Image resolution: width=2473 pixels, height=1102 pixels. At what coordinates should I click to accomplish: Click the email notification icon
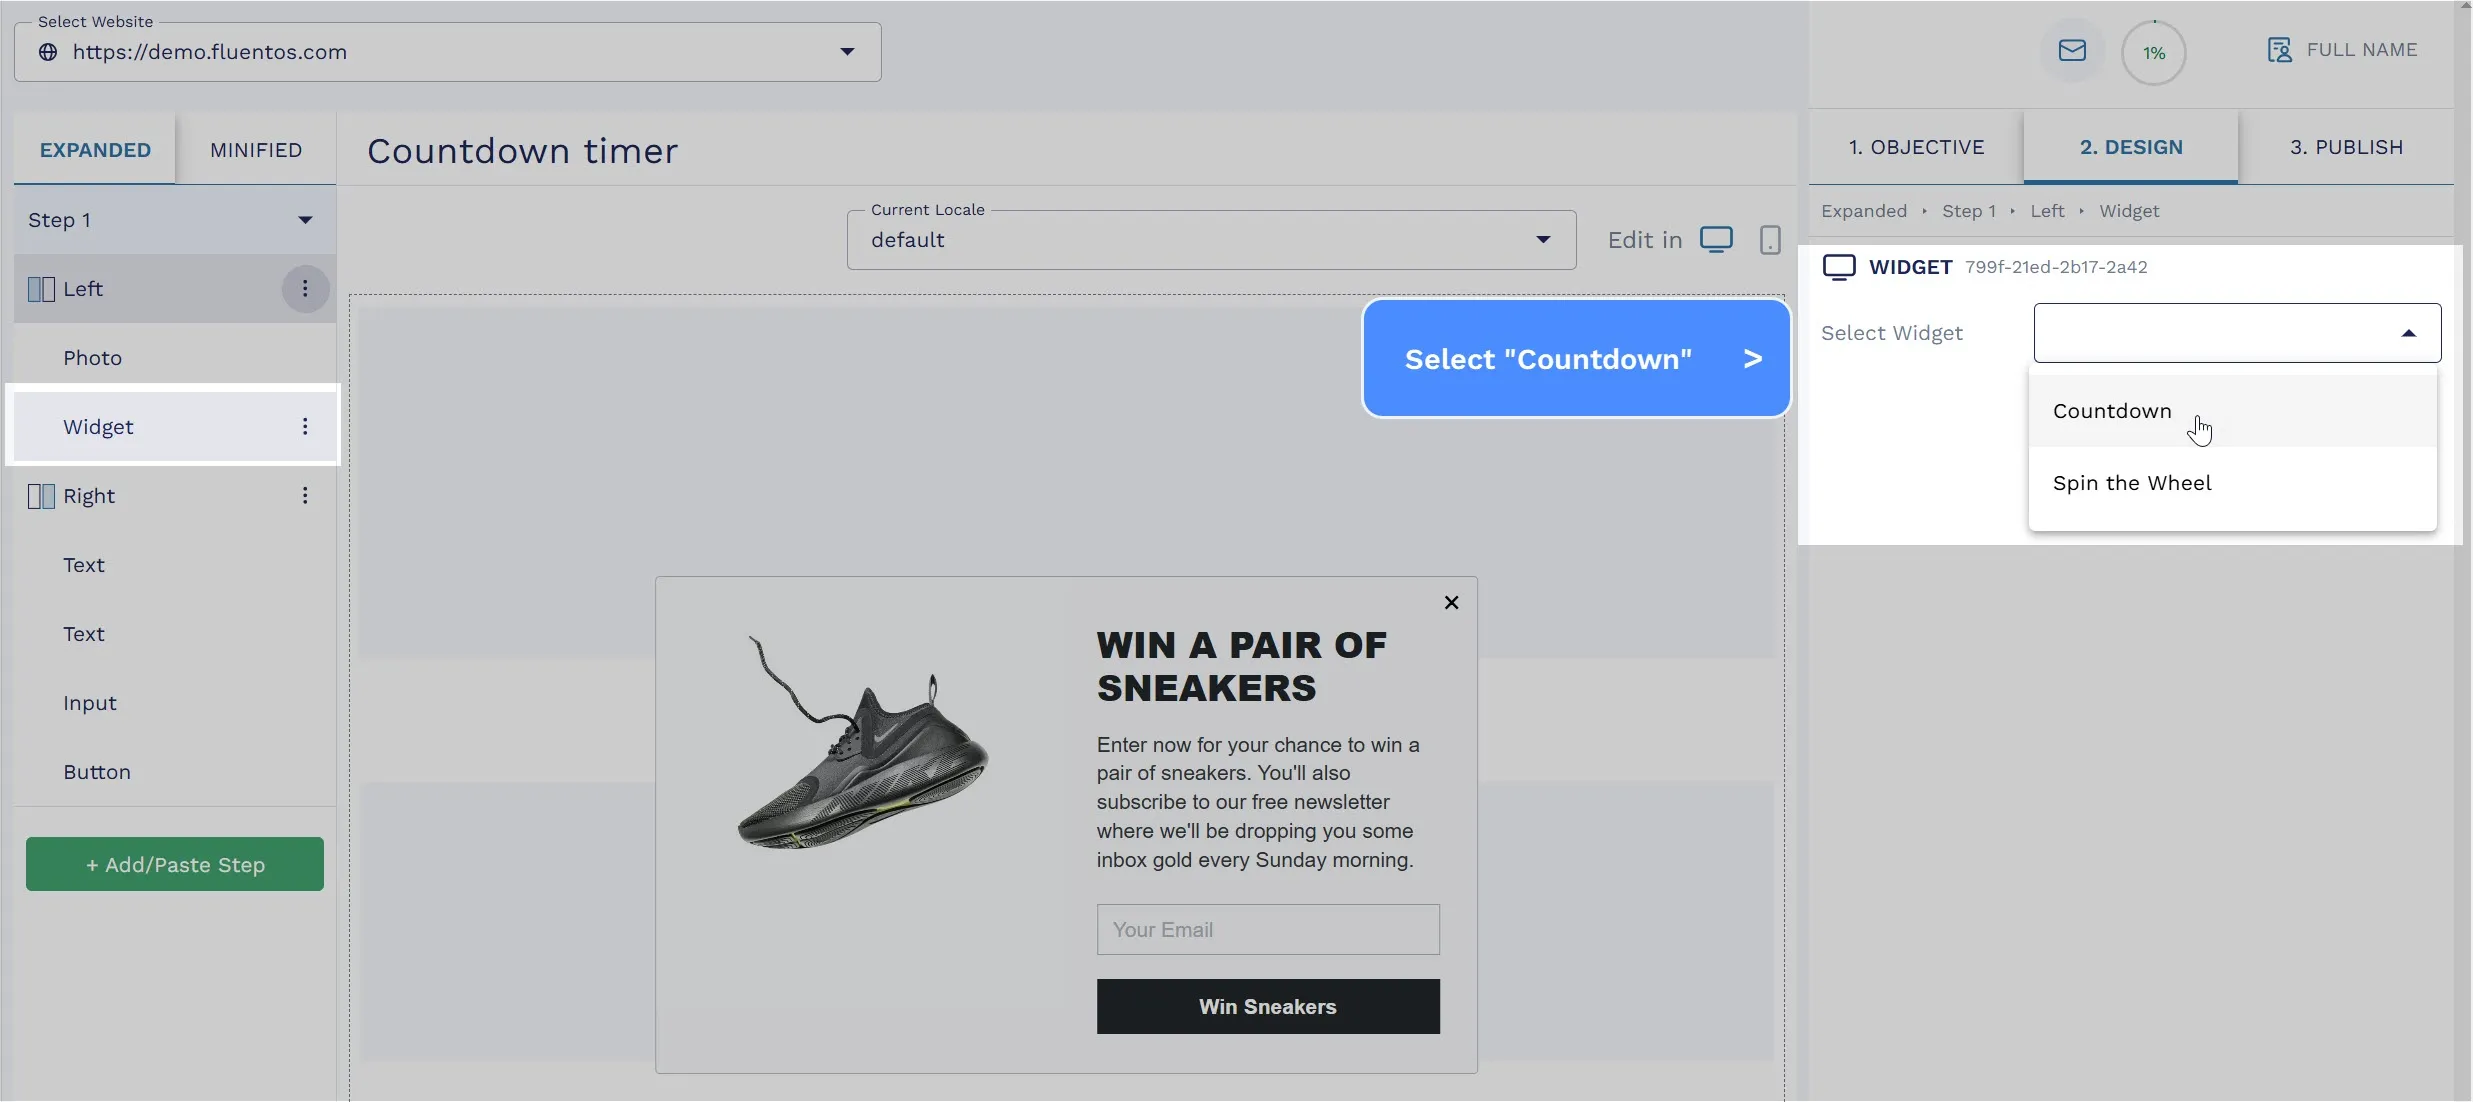[x=2071, y=50]
